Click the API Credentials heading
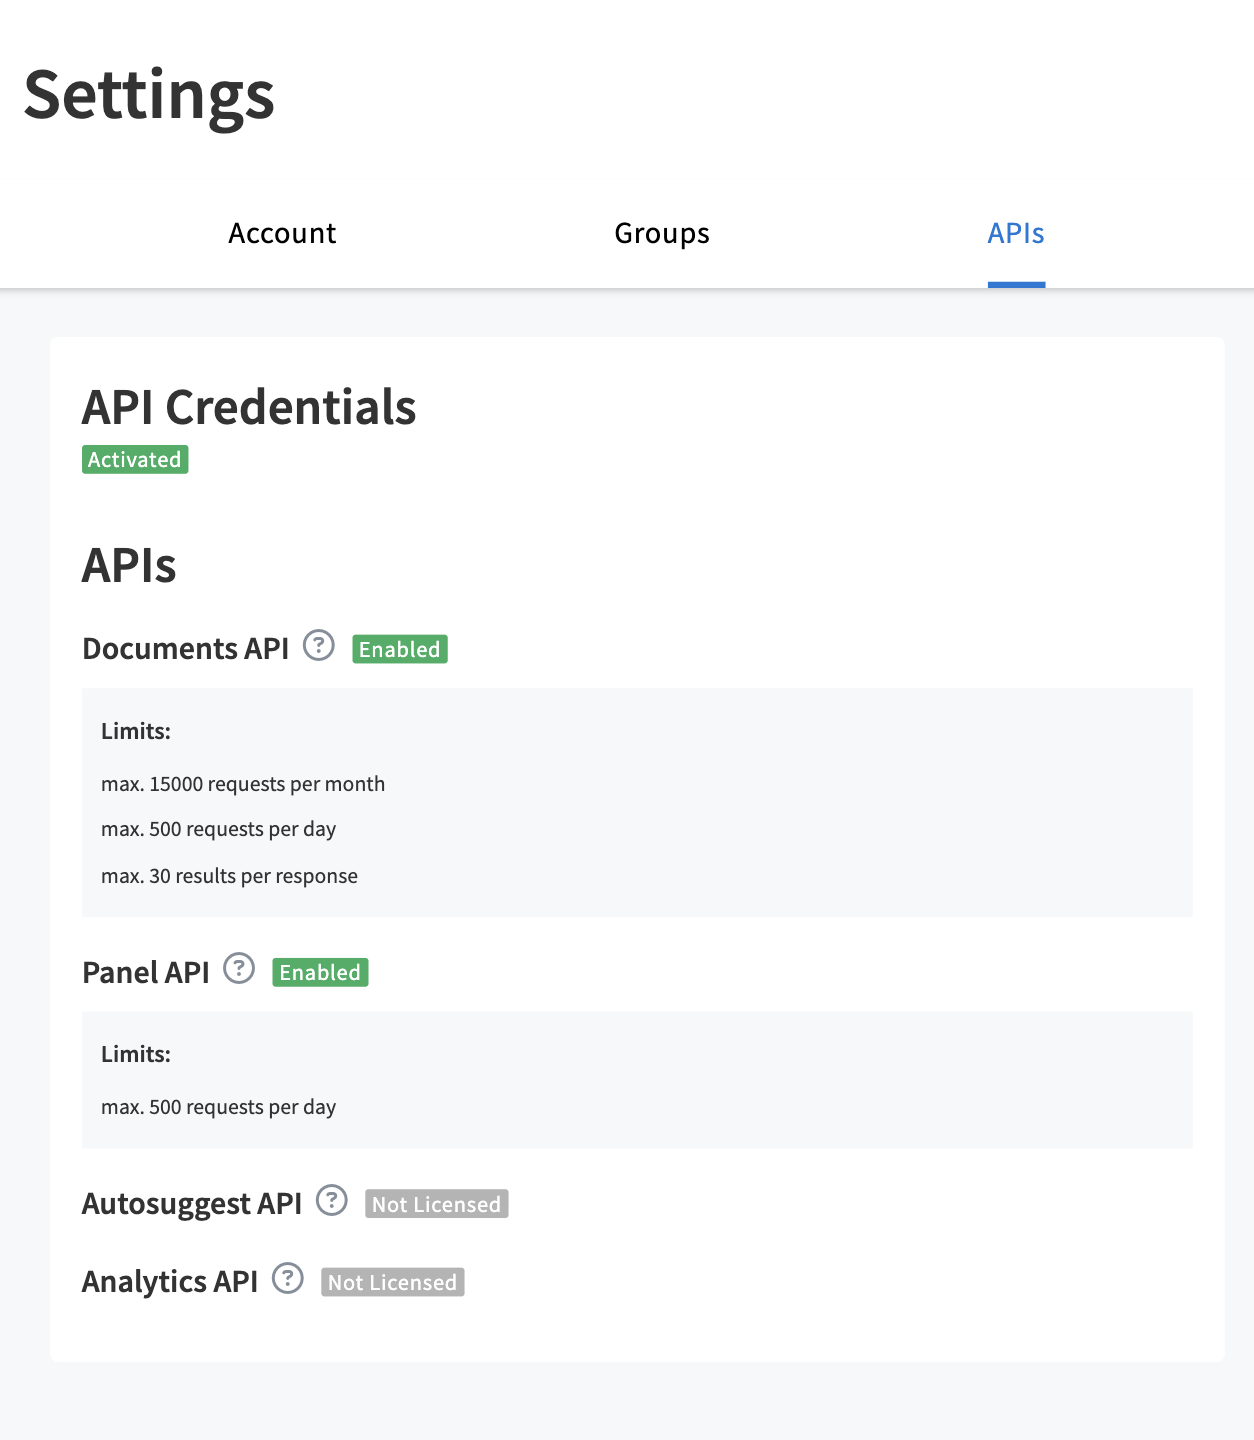The image size is (1254, 1440). (x=249, y=407)
